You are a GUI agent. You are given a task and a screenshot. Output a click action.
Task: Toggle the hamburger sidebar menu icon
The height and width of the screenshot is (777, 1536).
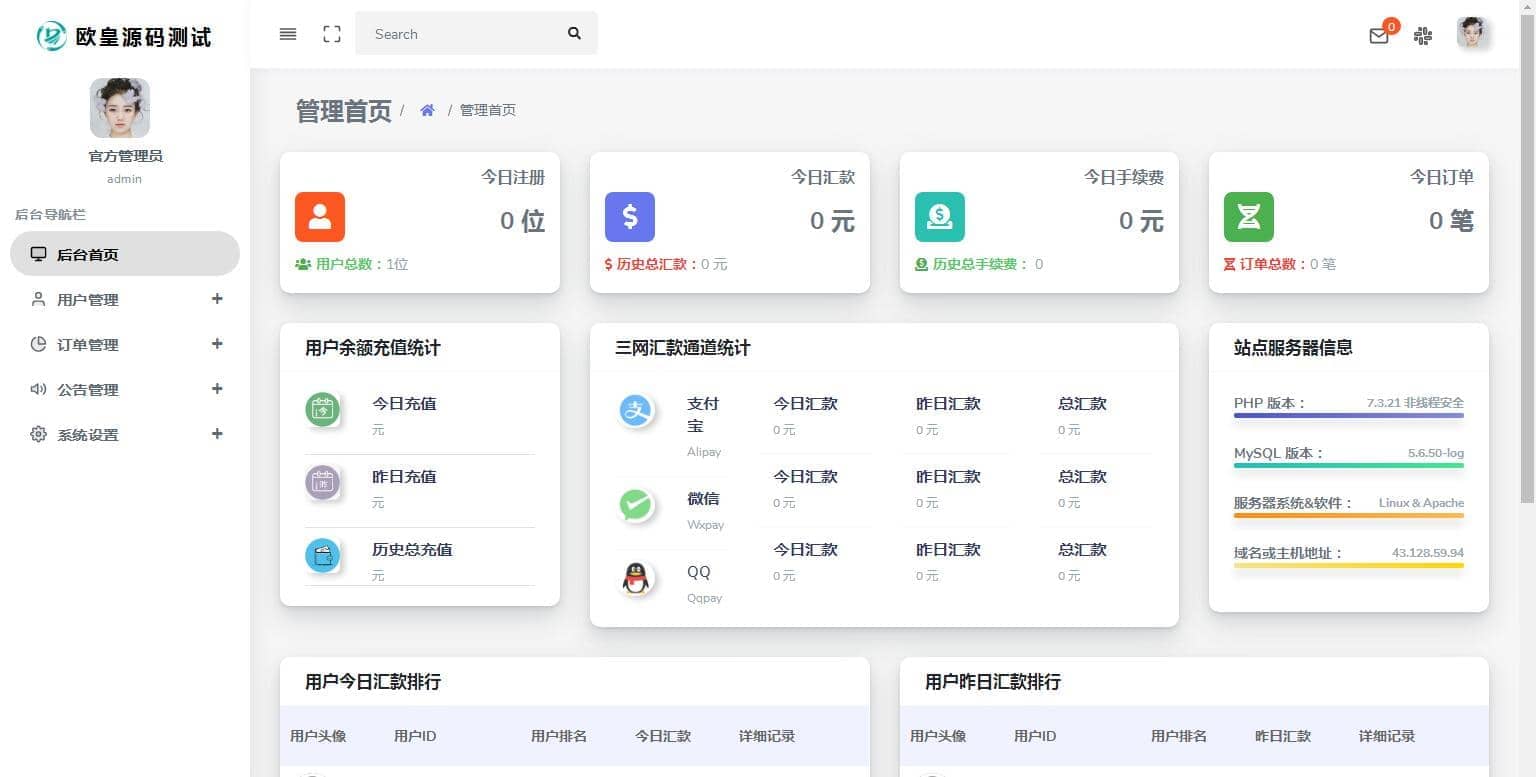click(x=288, y=34)
